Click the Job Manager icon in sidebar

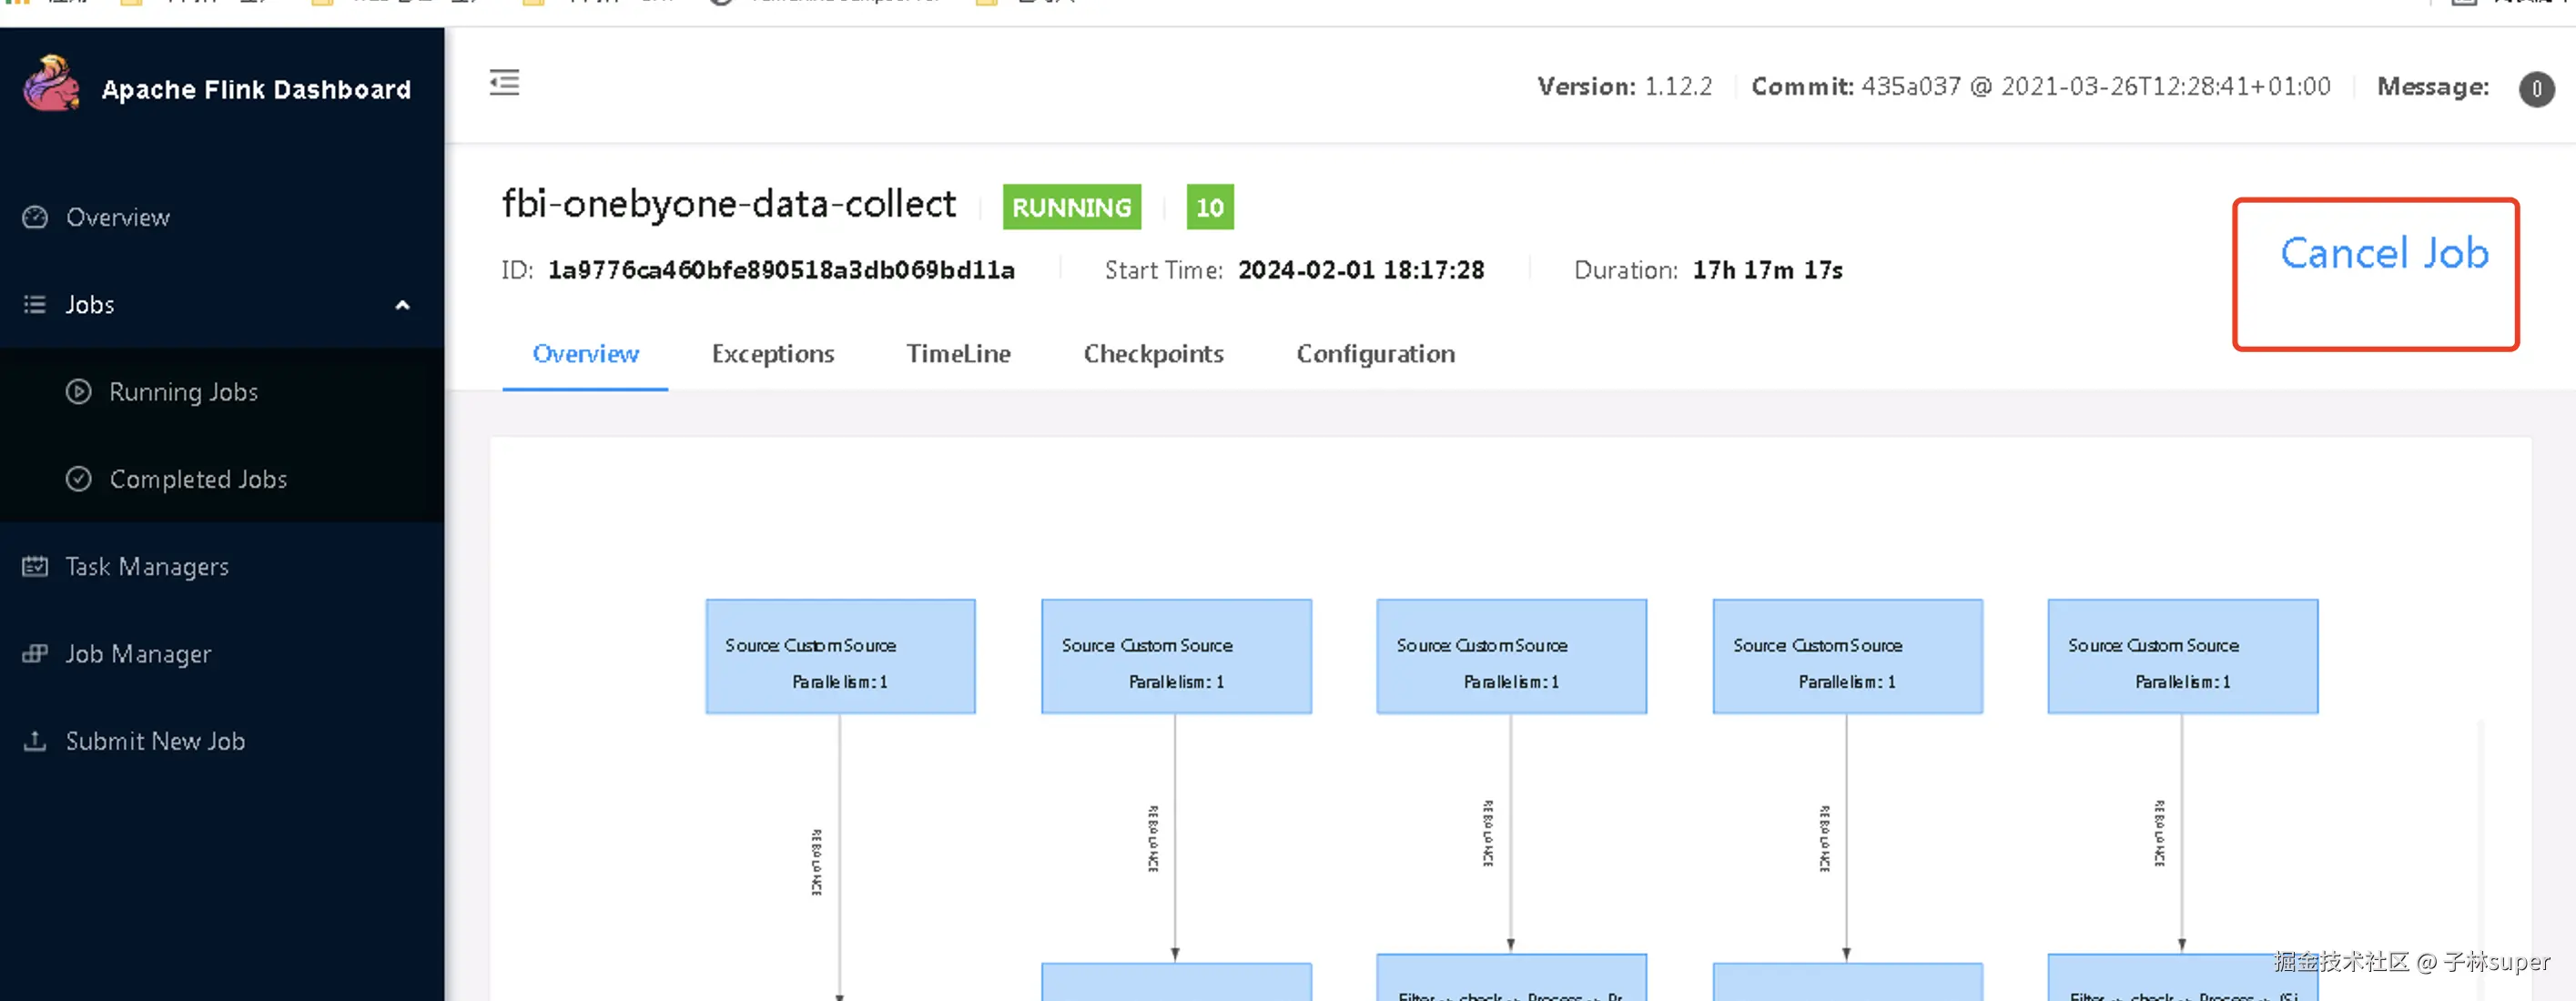tap(35, 654)
